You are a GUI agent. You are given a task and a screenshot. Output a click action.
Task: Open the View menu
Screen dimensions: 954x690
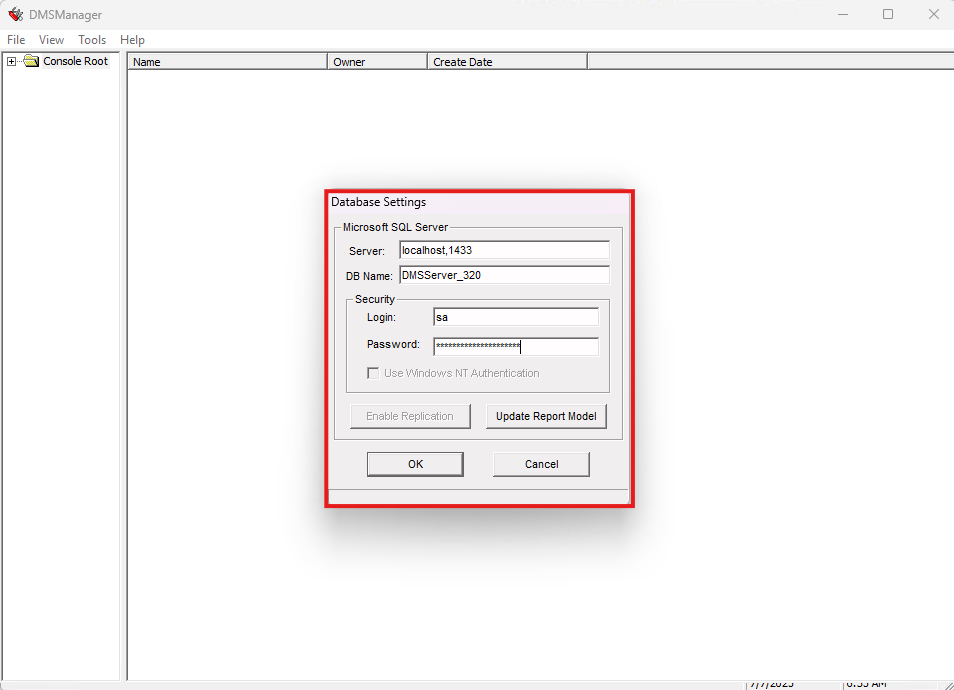51,40
